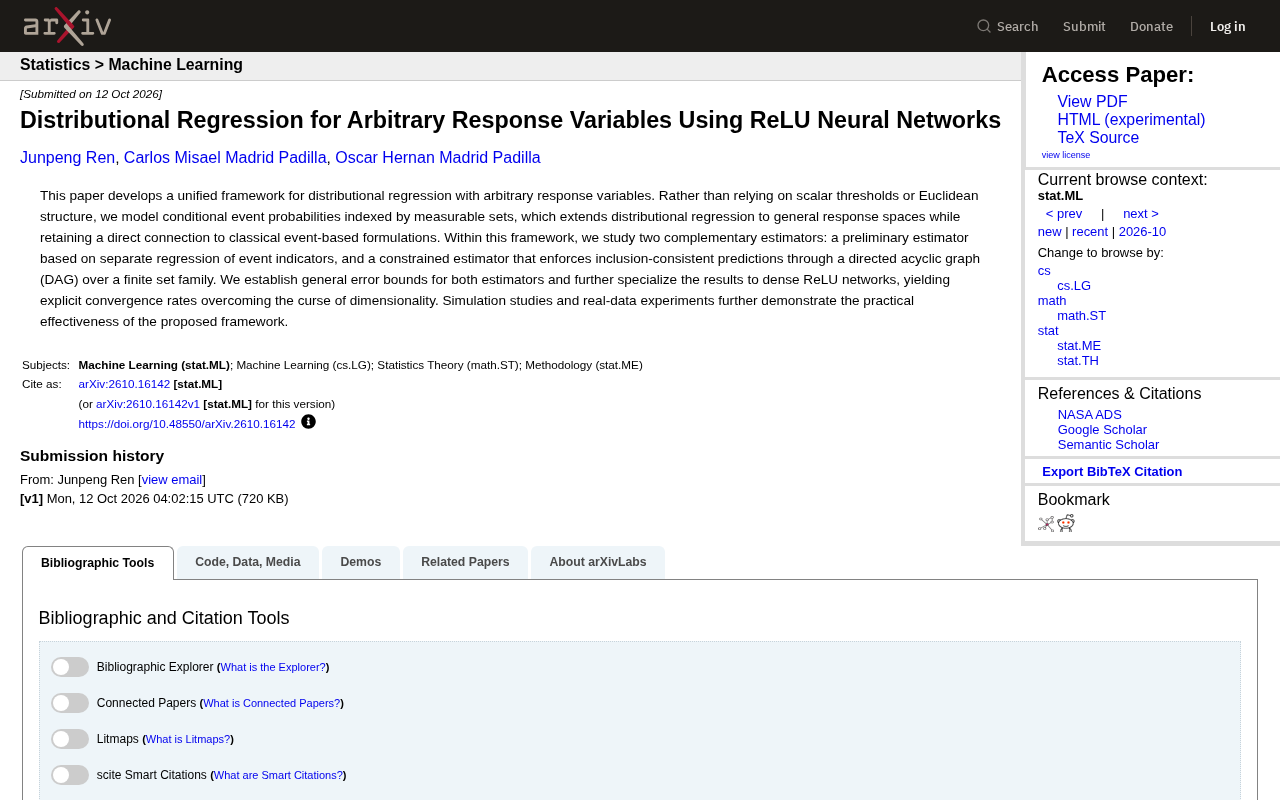
Task: Enable scite Smart Citations toggle
Action: pos(70,775)
